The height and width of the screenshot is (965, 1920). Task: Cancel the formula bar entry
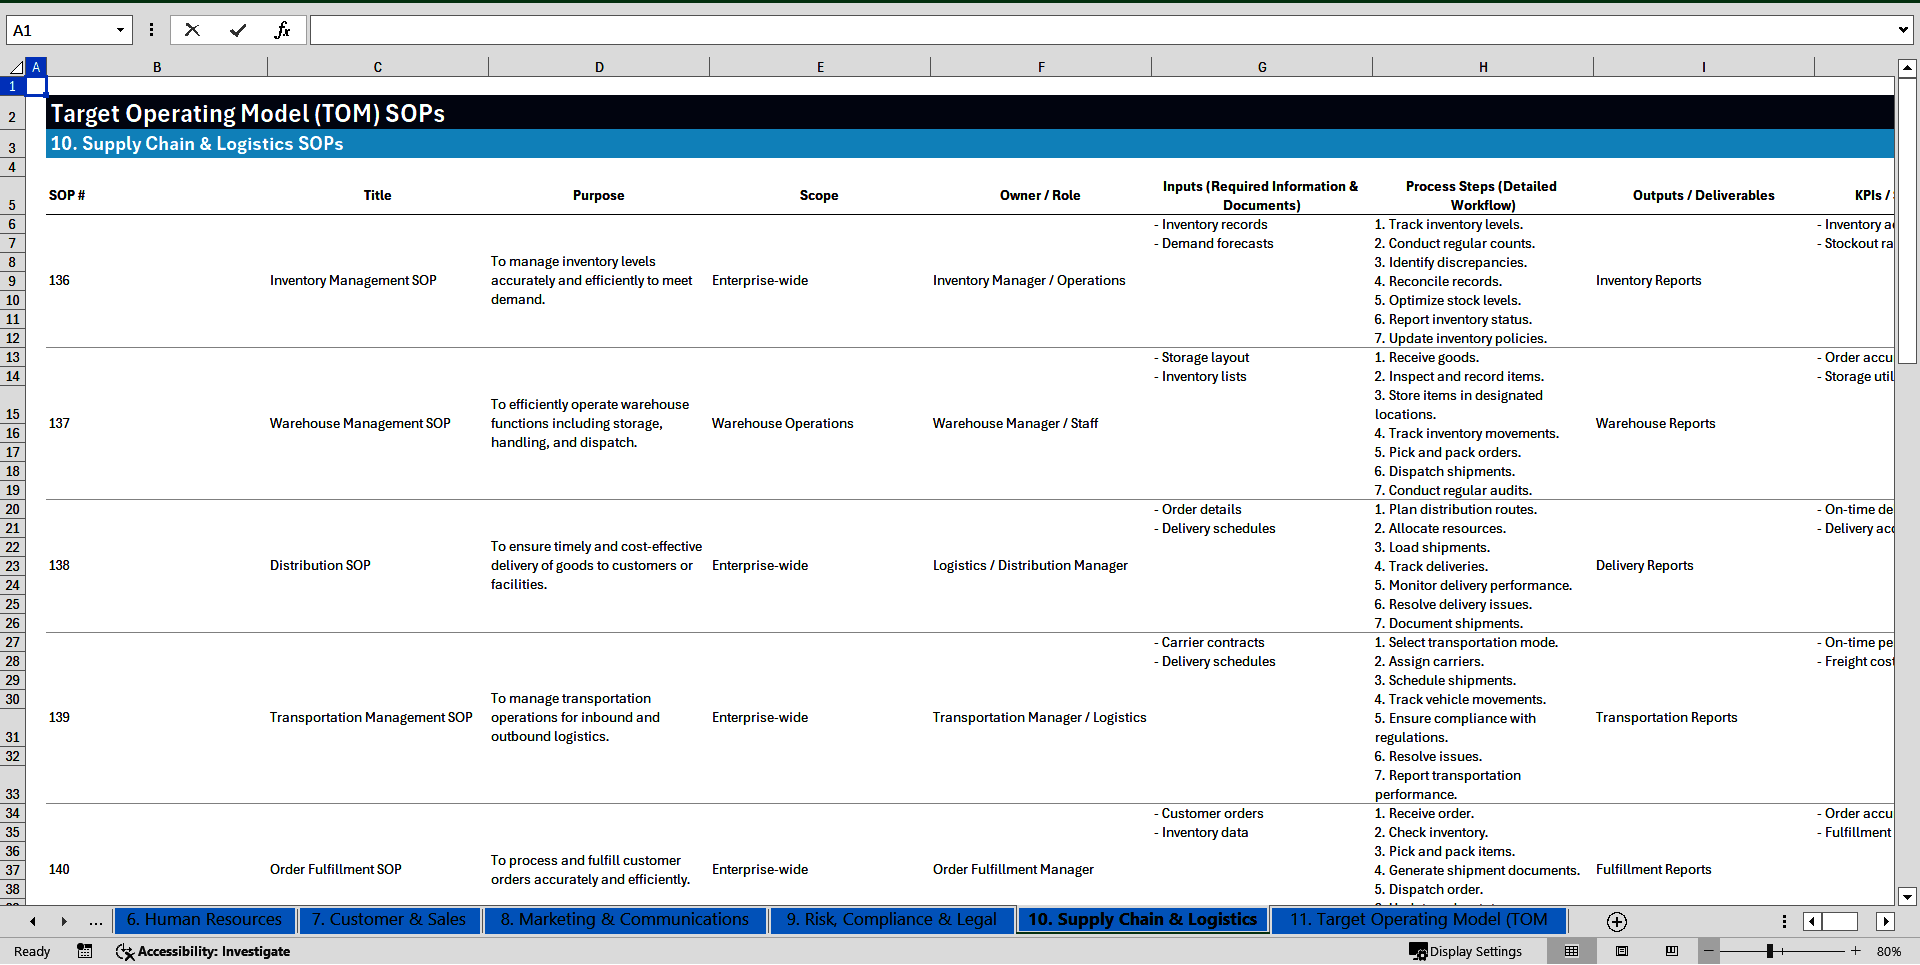192,30
